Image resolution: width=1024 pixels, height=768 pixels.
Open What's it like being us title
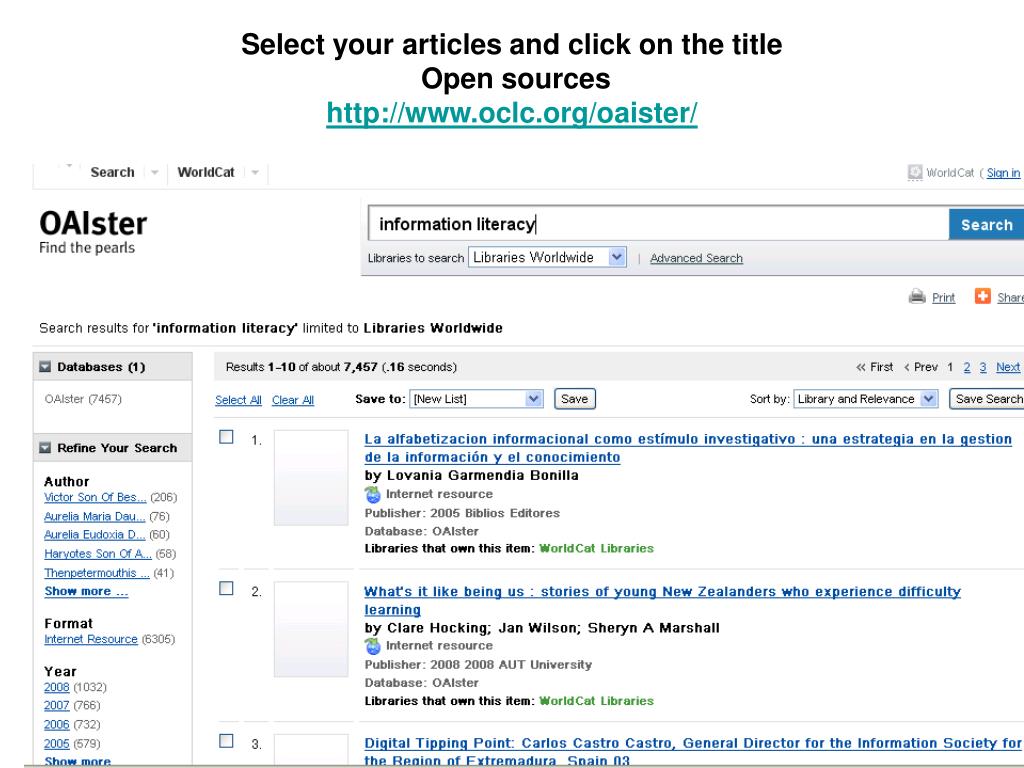pos(662,600)
